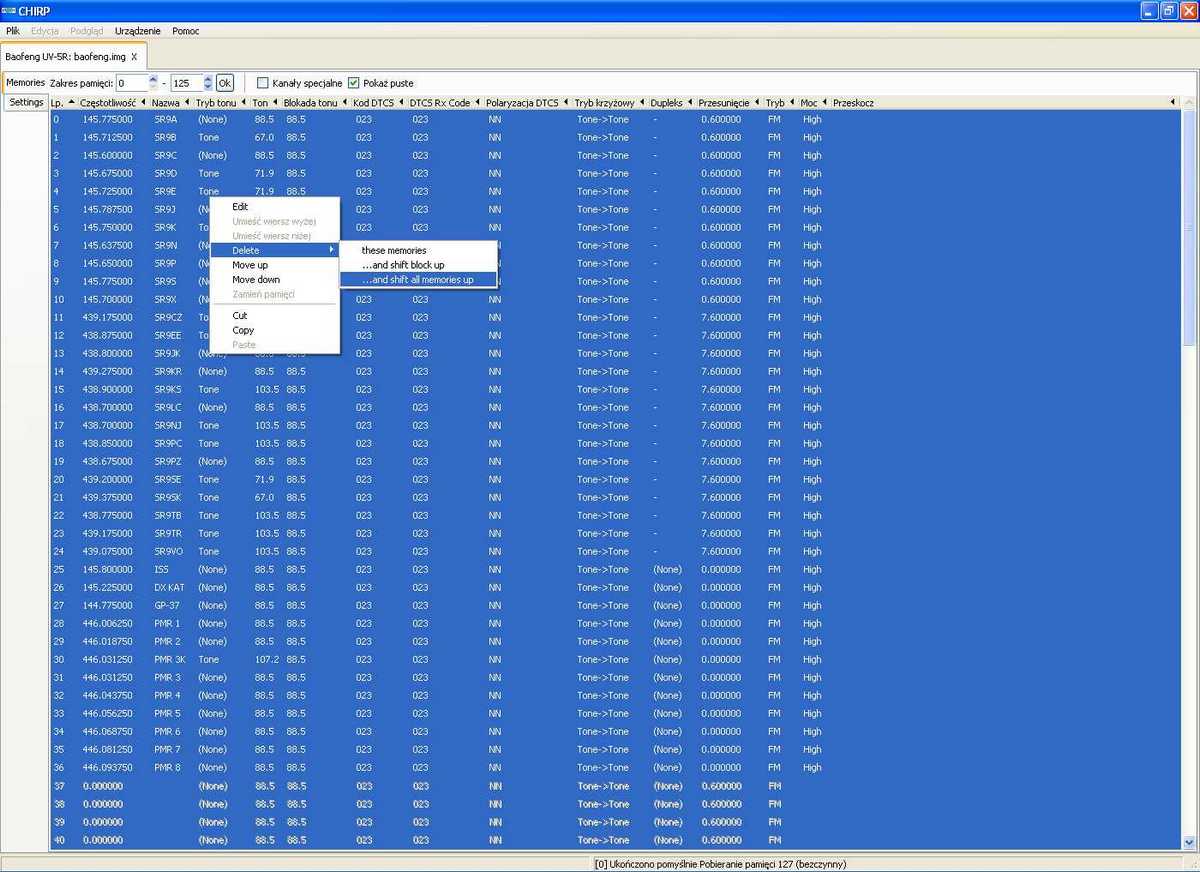Uncheck the Pokaż puste checkbox
1200x872 pixels.
pos(353,83)
